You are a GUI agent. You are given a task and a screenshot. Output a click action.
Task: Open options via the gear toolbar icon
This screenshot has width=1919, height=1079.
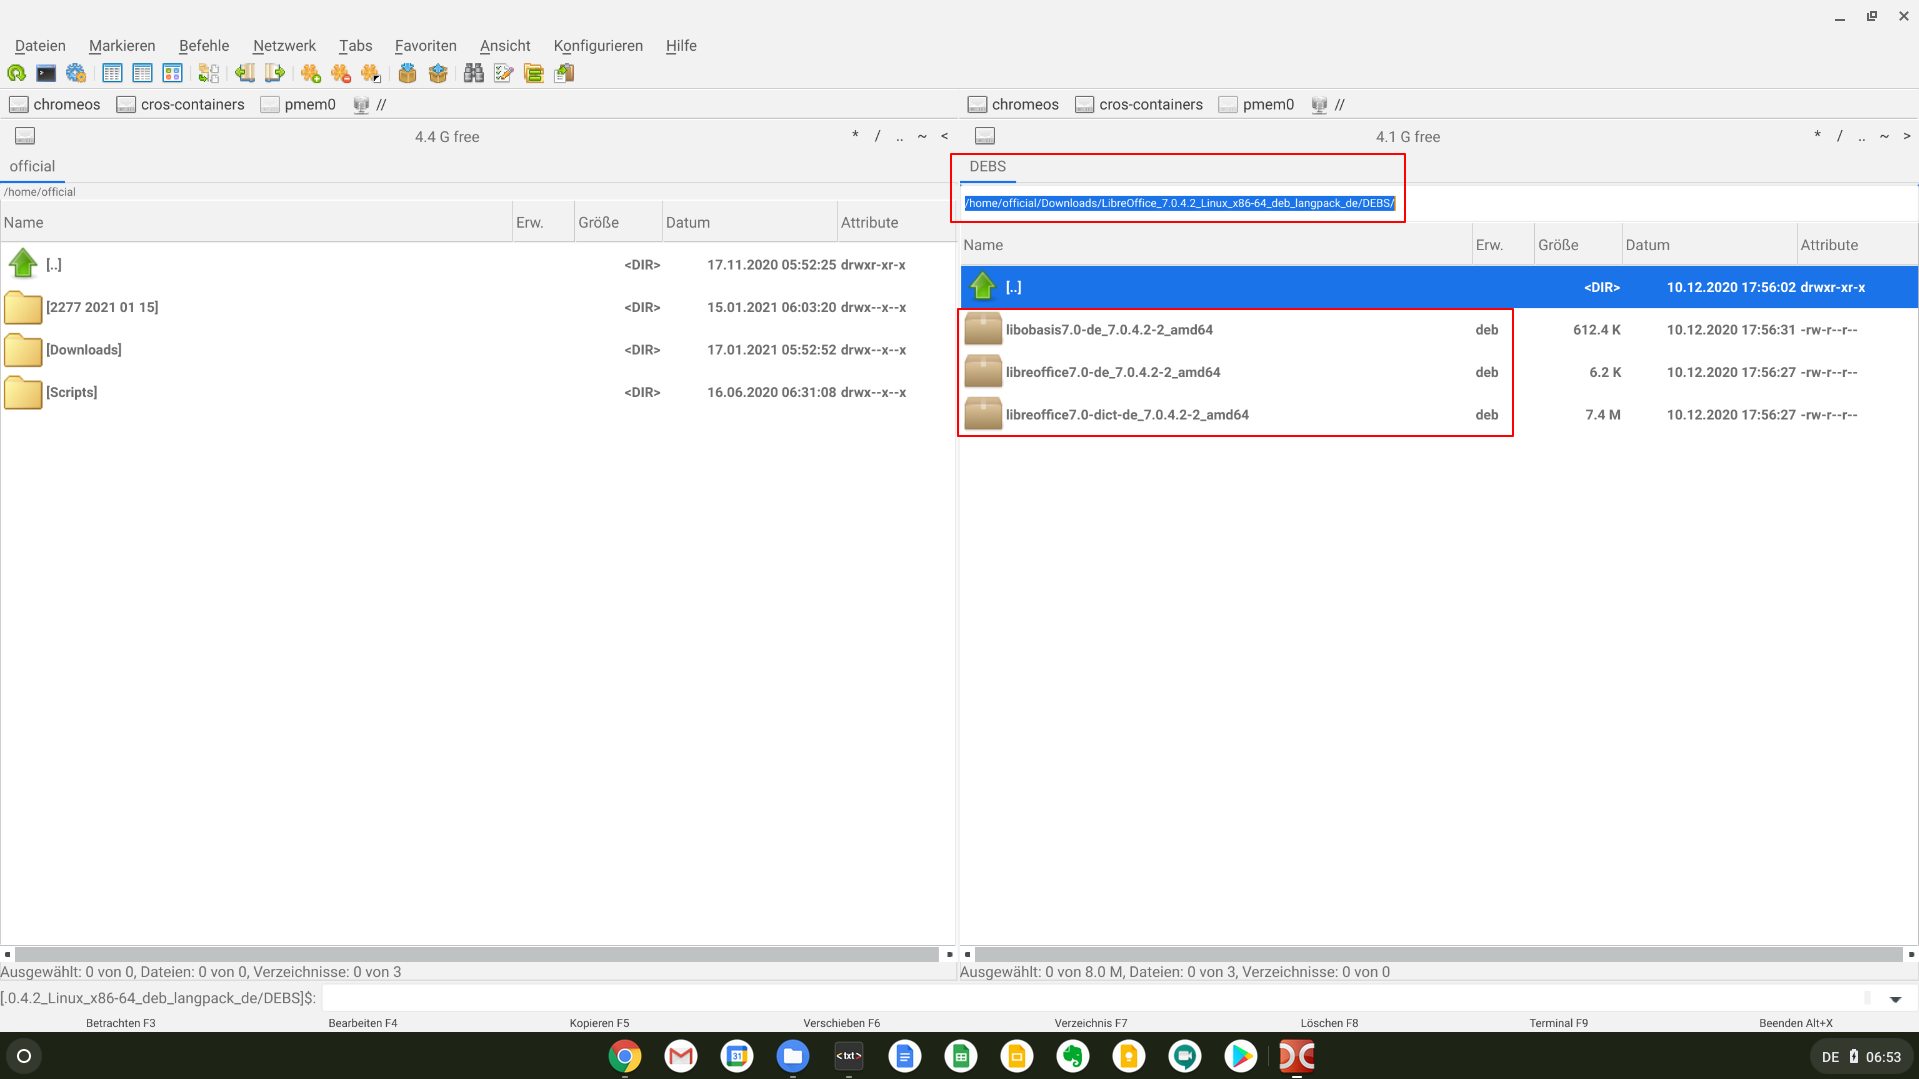click(76, 73)
